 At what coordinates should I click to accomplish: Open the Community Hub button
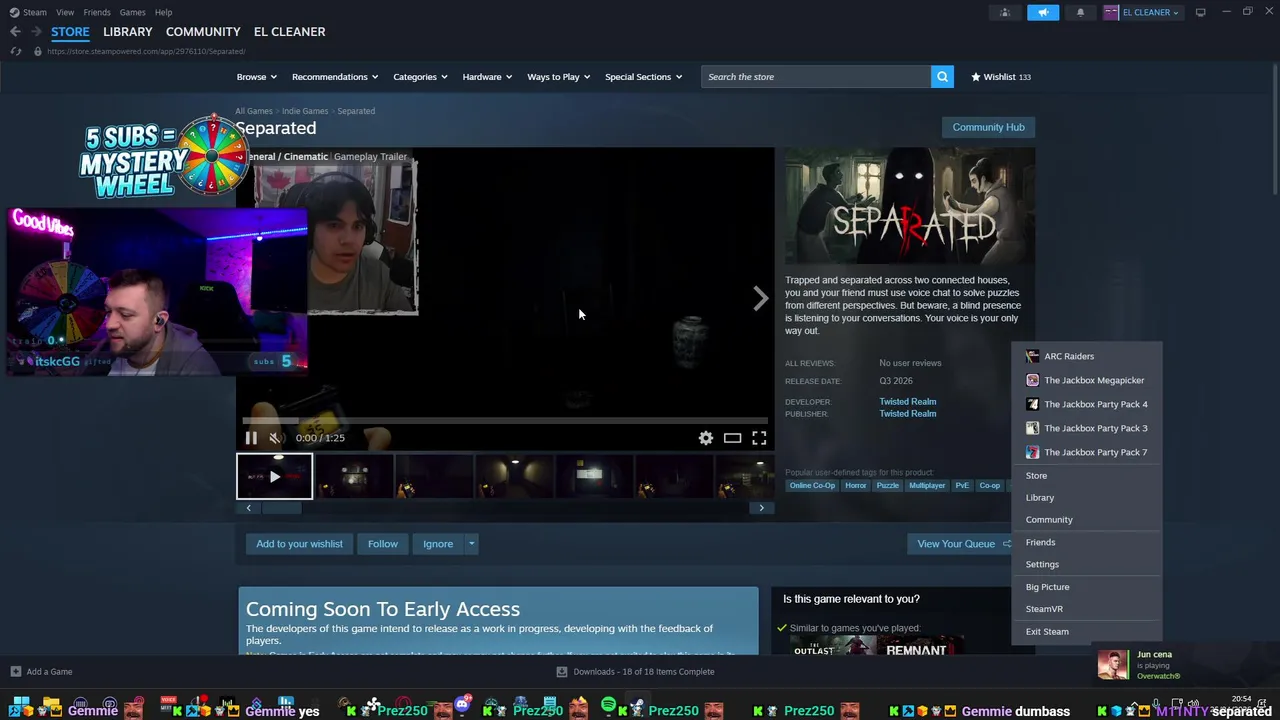tap(988, 127)
